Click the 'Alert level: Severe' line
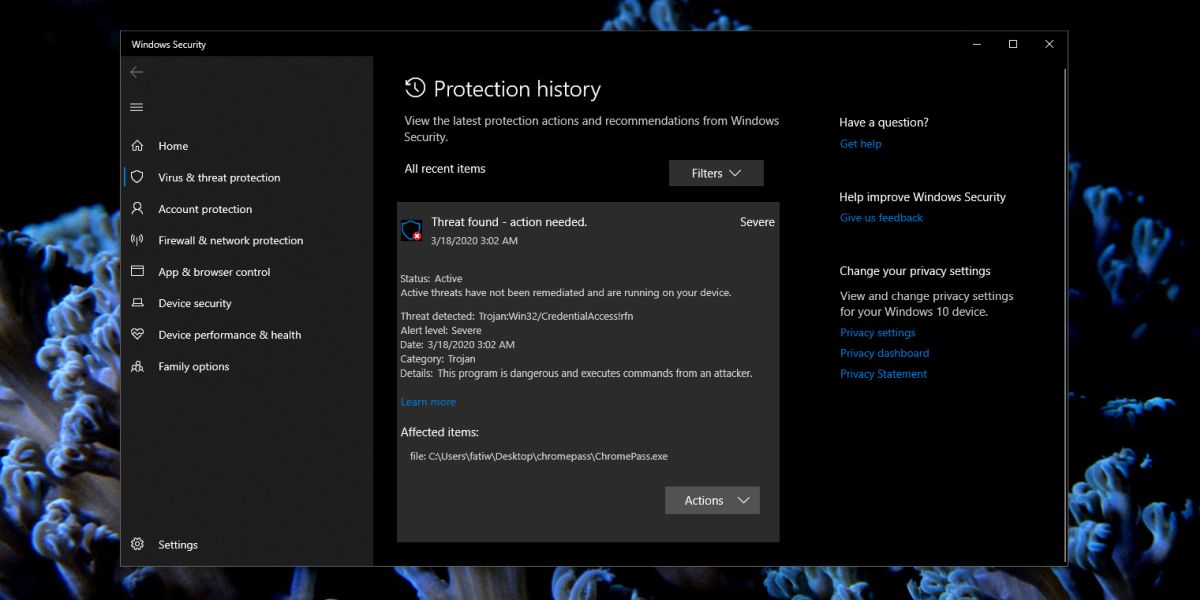The image size is (1200, 600). pyautogui.click(x=441, y=330)
